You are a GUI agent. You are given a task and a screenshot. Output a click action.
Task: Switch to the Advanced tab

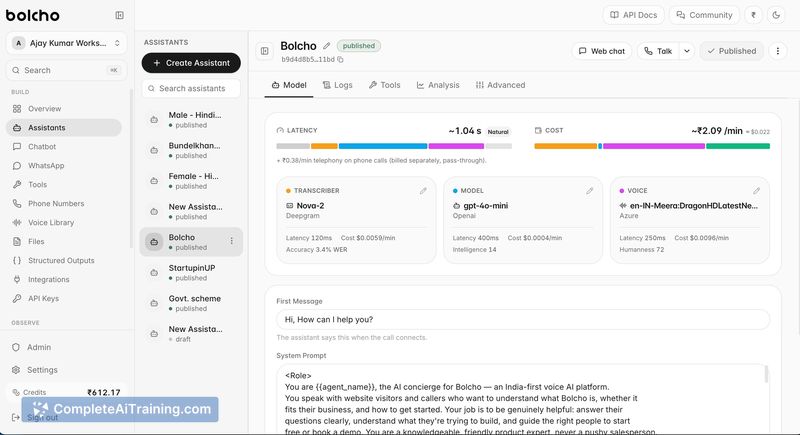coord(501,85)
